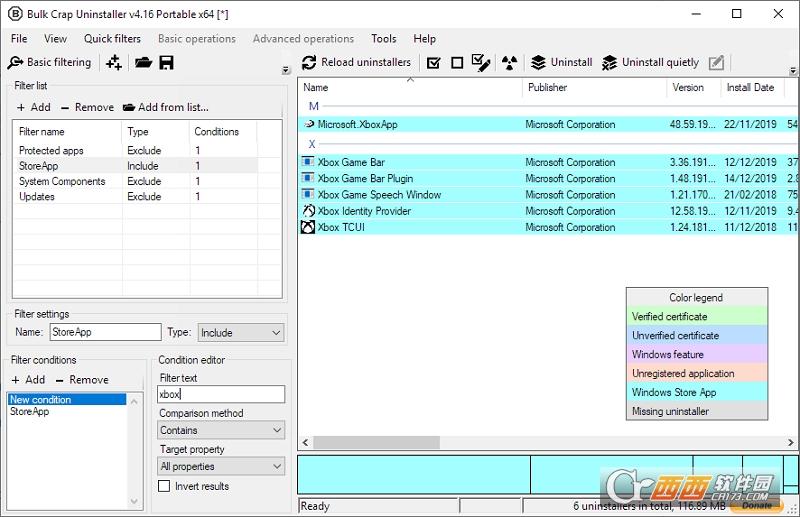This screenshot has width=800, height=517.
Task: Open the File menu
Action: (x=19, y=38)
